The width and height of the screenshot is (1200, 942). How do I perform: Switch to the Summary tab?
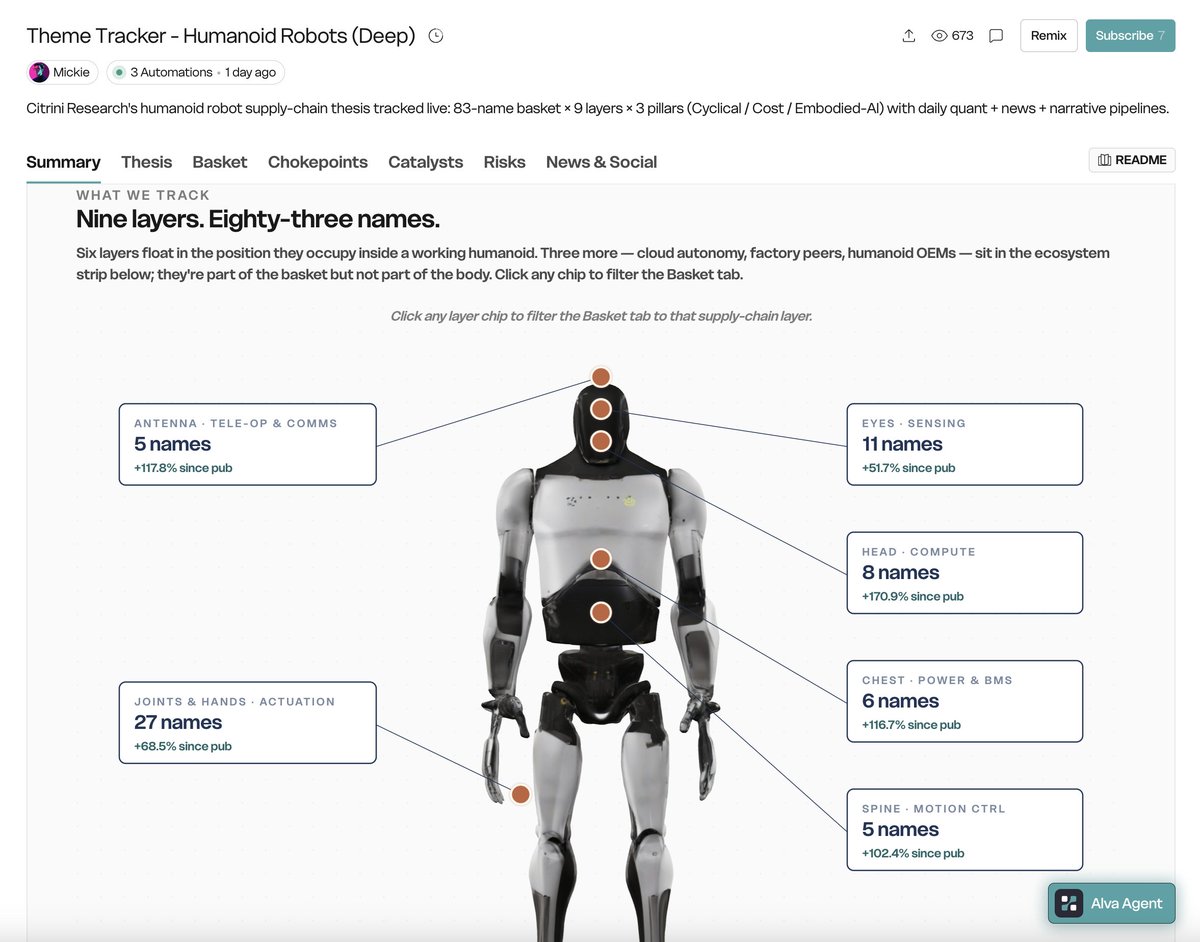(x=63, y=162)
